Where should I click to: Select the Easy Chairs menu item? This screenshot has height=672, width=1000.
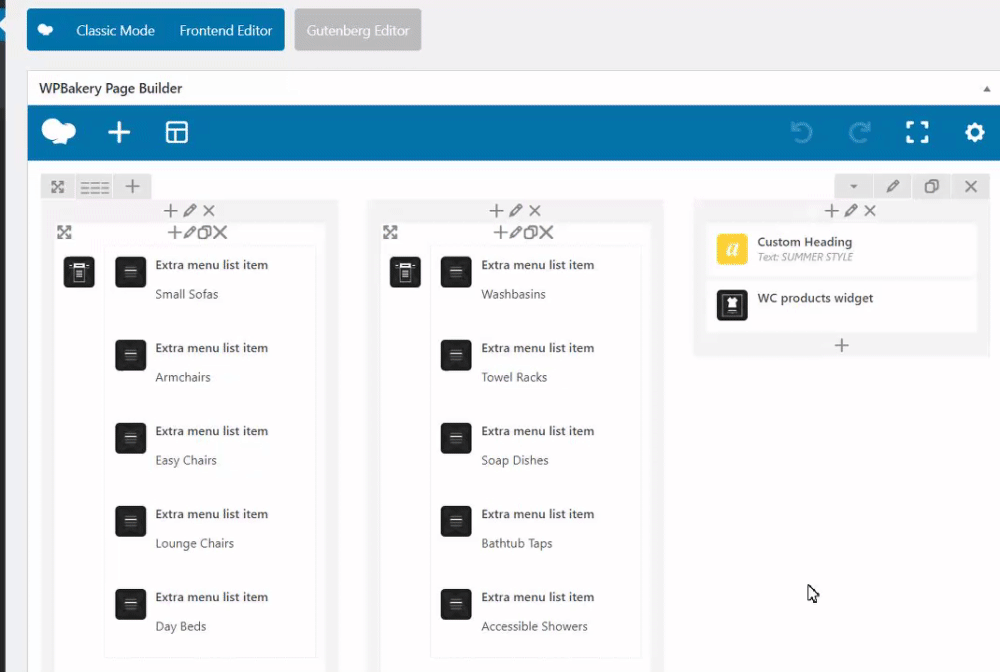[x=186, y=460]
